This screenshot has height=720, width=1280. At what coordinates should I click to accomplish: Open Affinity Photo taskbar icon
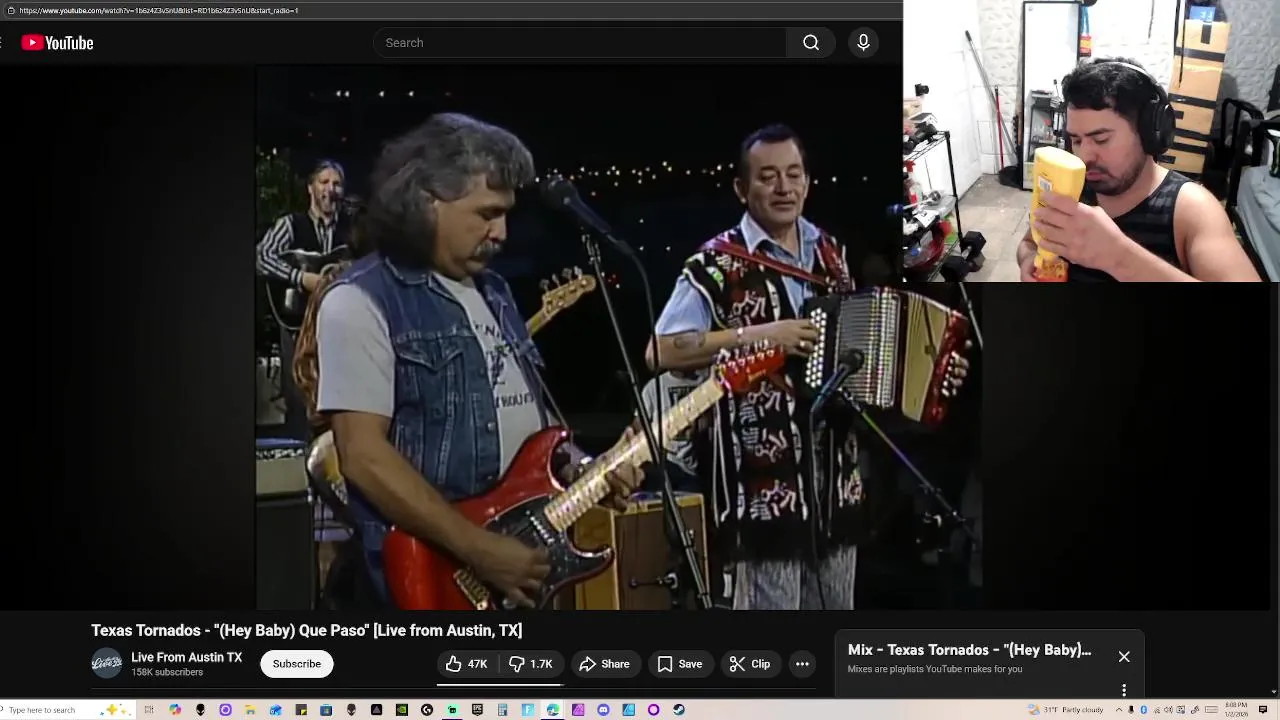click(578, 710)
